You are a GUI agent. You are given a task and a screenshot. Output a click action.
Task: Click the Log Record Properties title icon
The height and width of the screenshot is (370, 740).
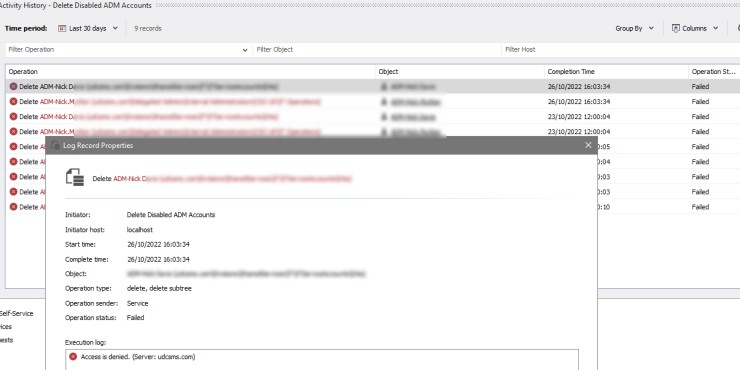(56, 145)
